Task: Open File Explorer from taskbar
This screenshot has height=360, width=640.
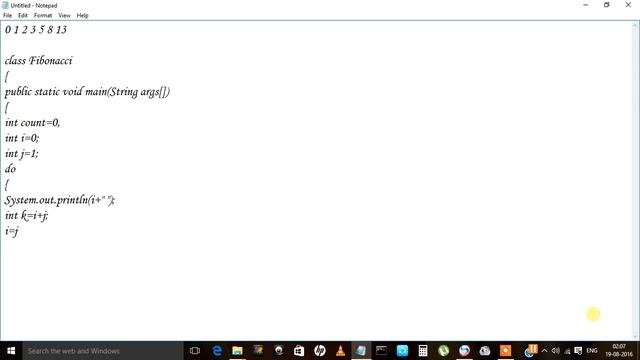Action: [x=237, y=351]
